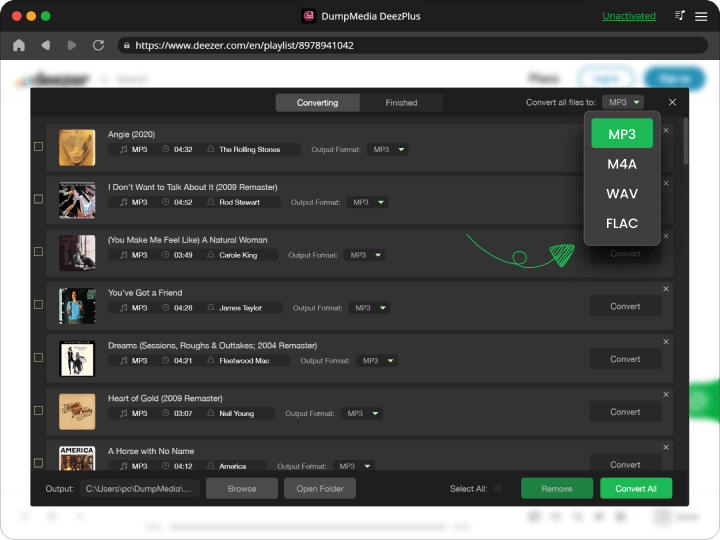Close the converting panel with X
This screenshot has width=720, height=540.
(x=672, y=102)
